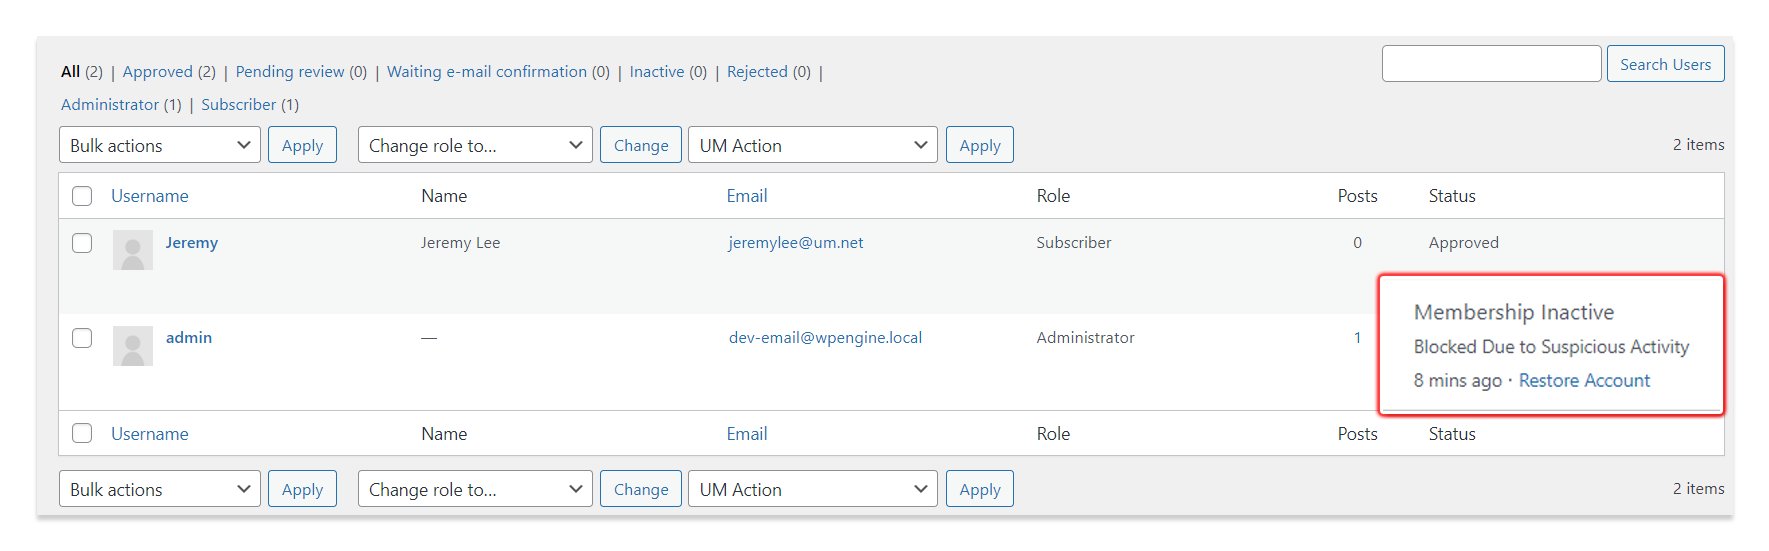This screenshot has width=1769, height=551.
Task: Click the top Name column header
Action: [444, 196]
